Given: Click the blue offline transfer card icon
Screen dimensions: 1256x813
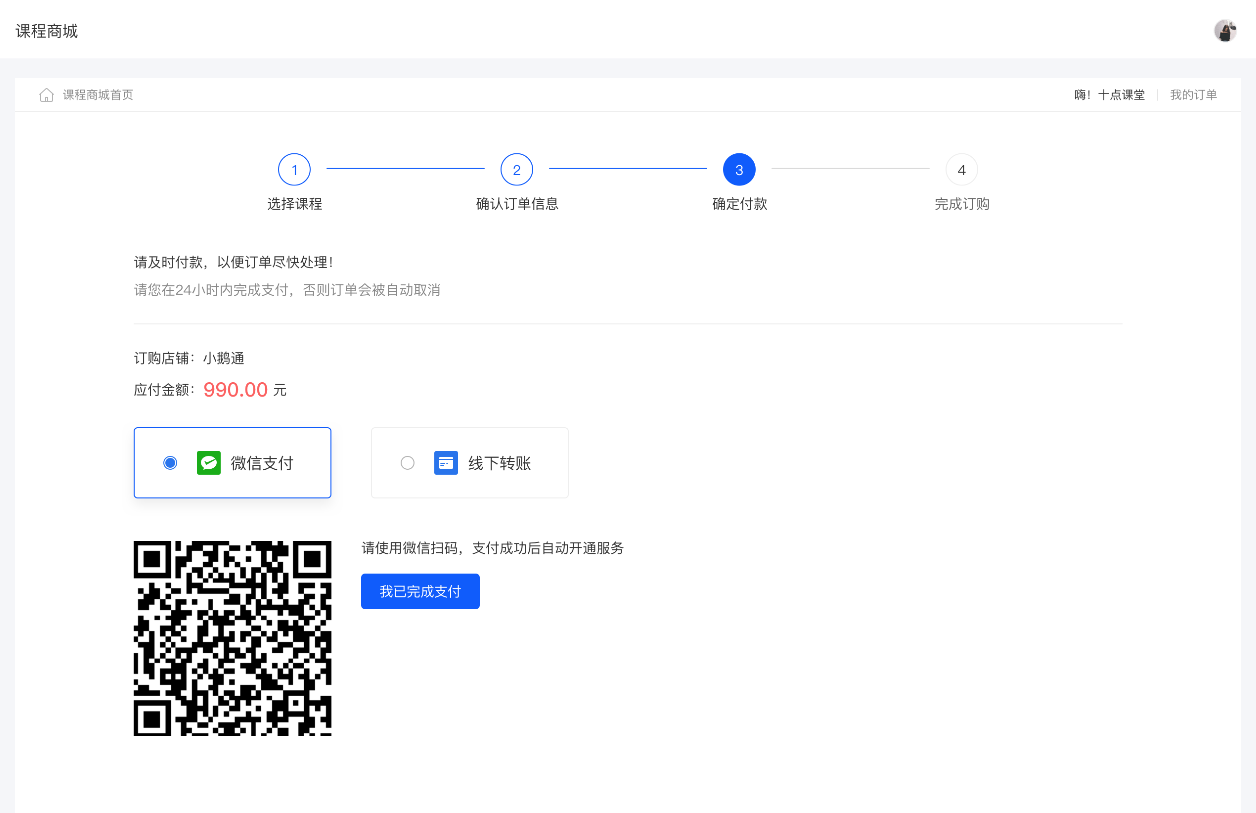Looking at the screenshot, I should click(446, 463).
